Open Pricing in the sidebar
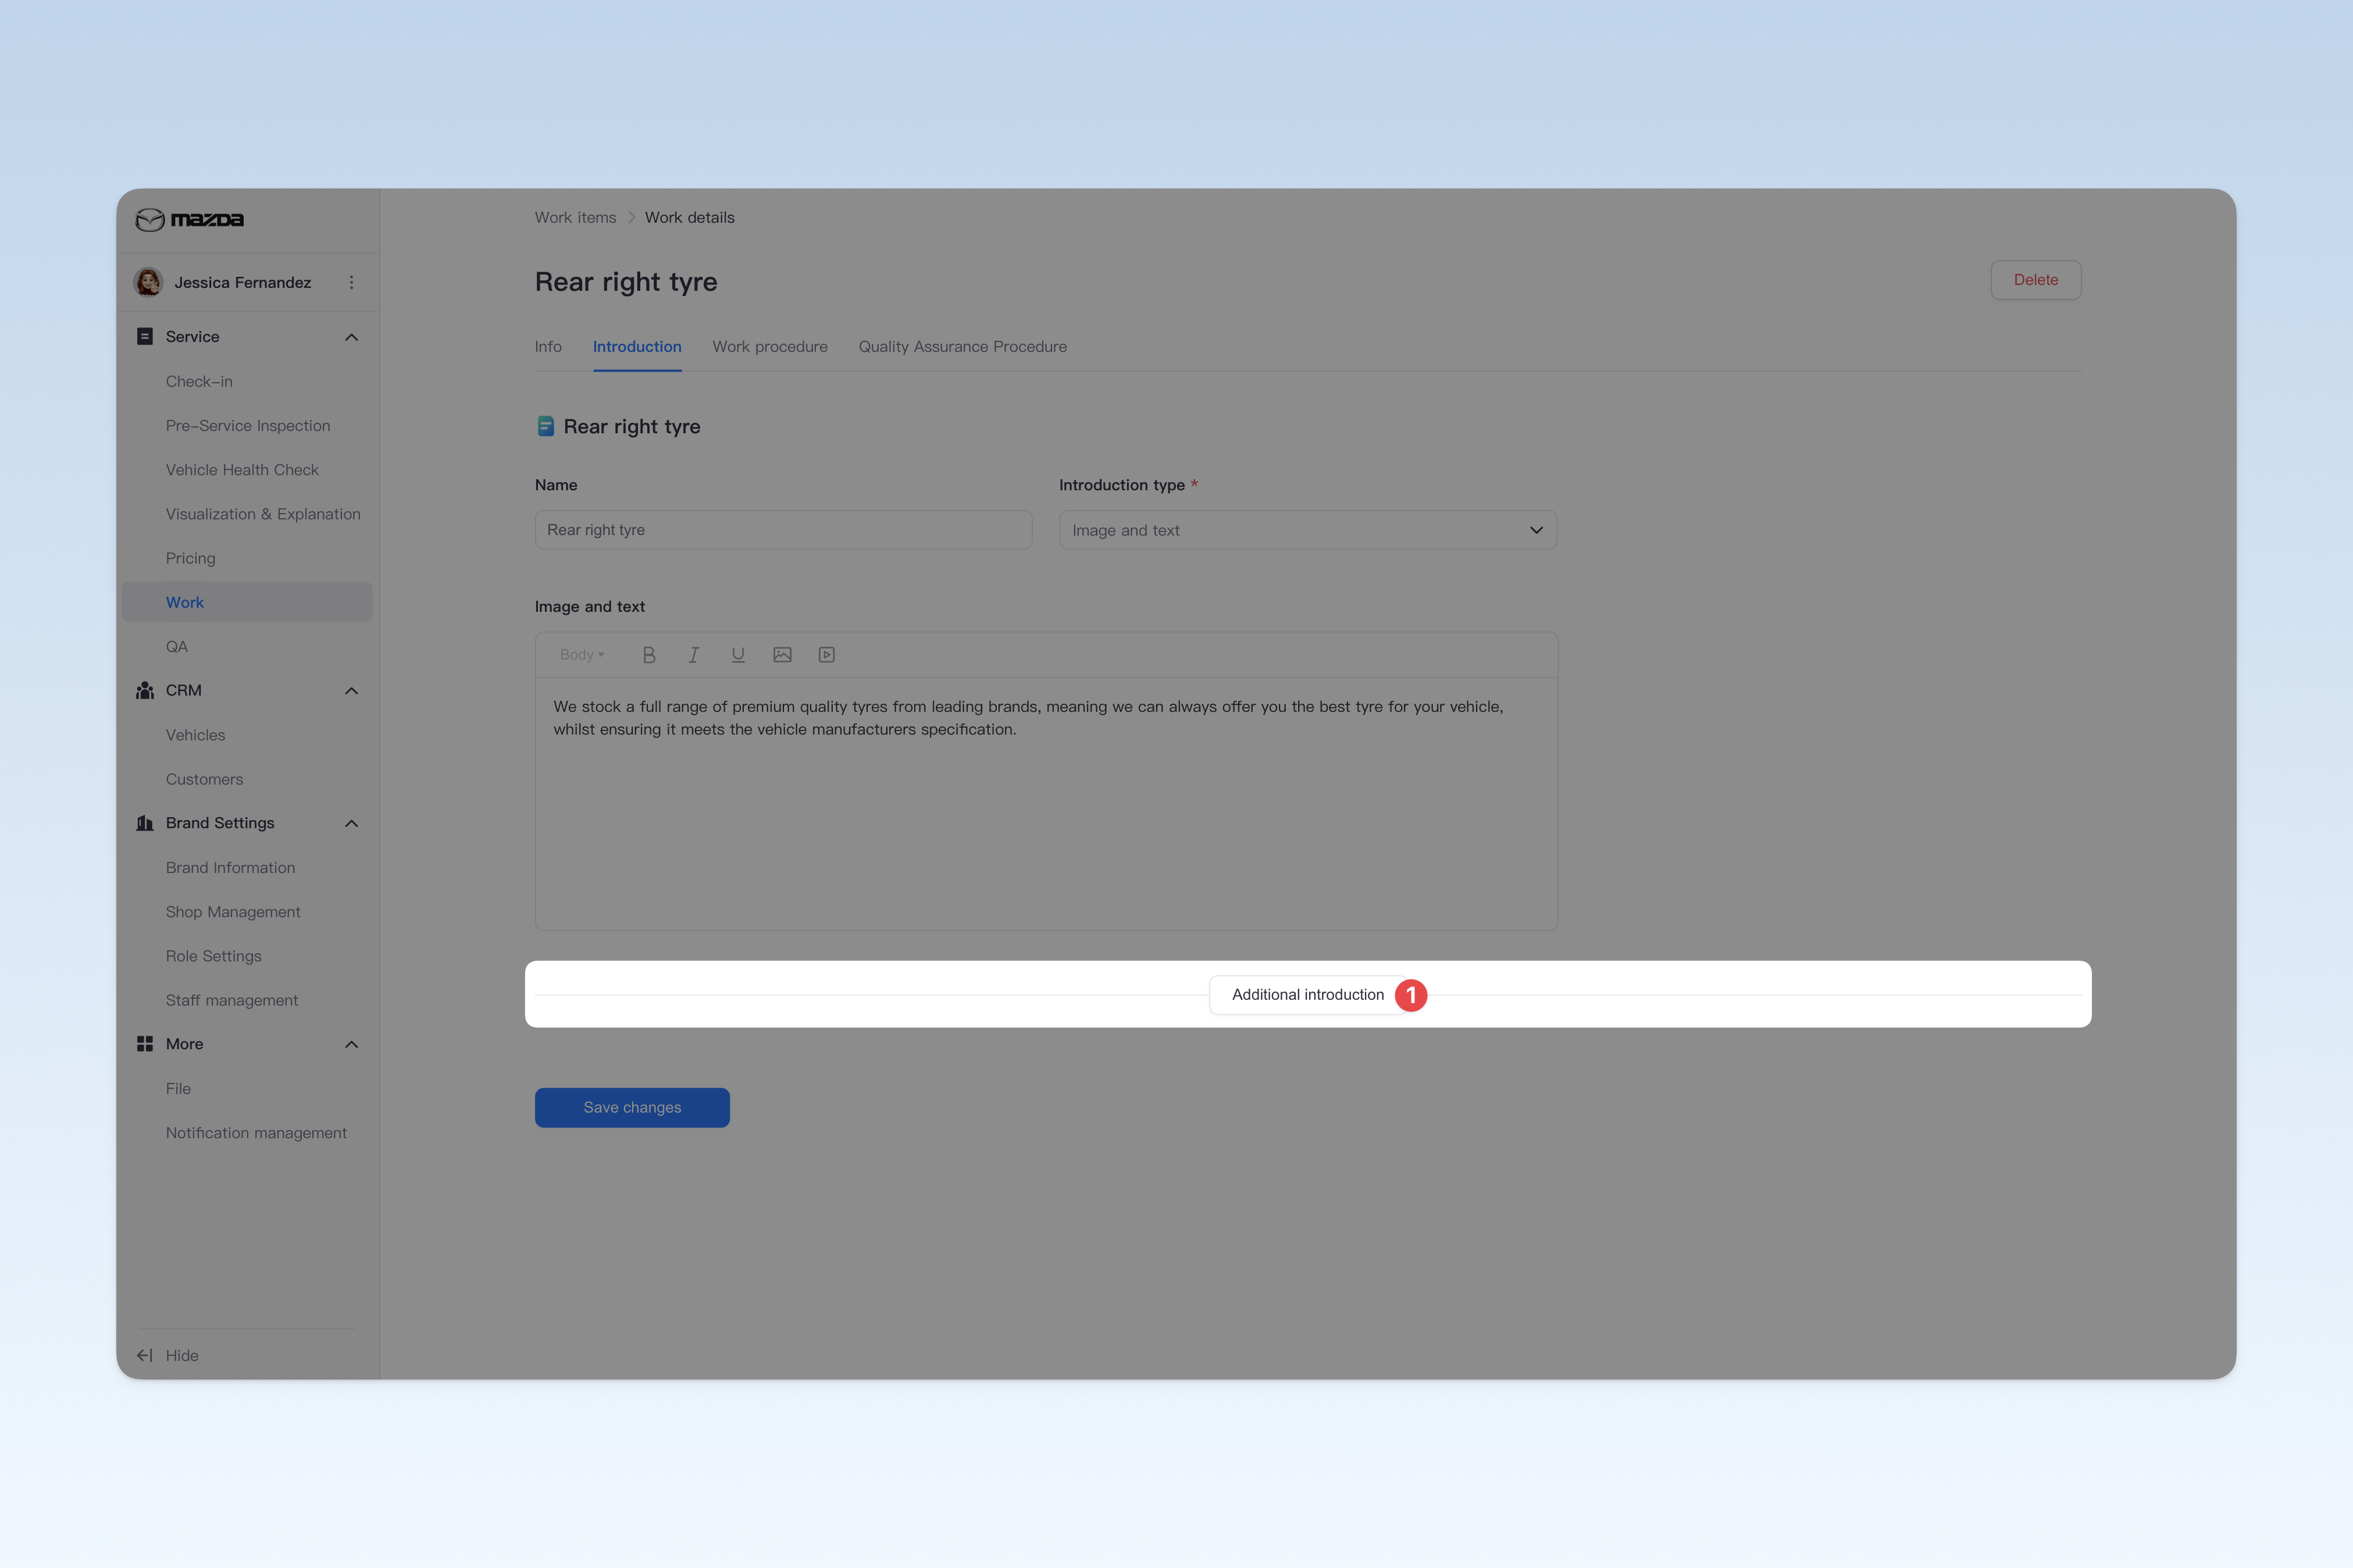 point(190,558)
